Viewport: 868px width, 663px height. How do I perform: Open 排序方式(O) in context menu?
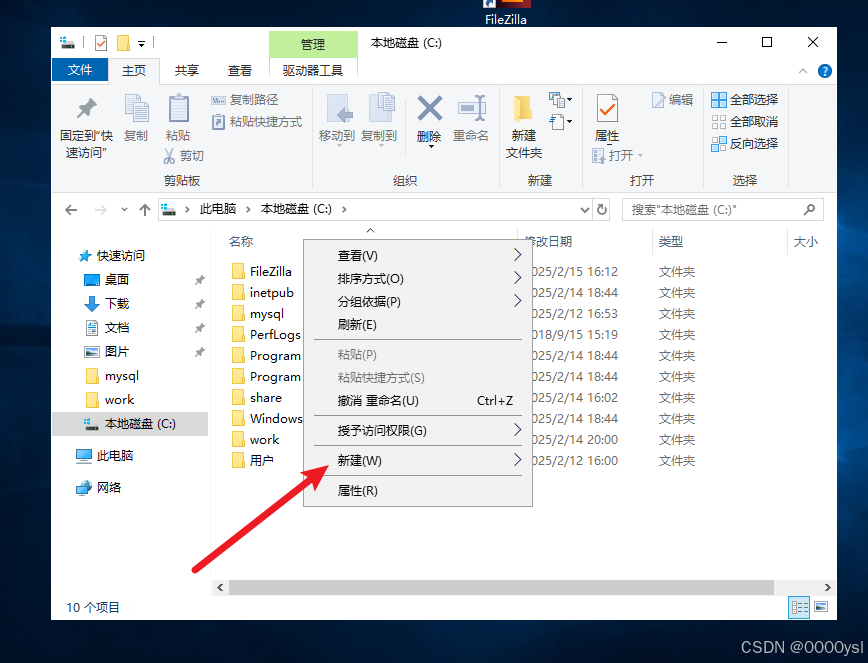click(x=418, y=278)
